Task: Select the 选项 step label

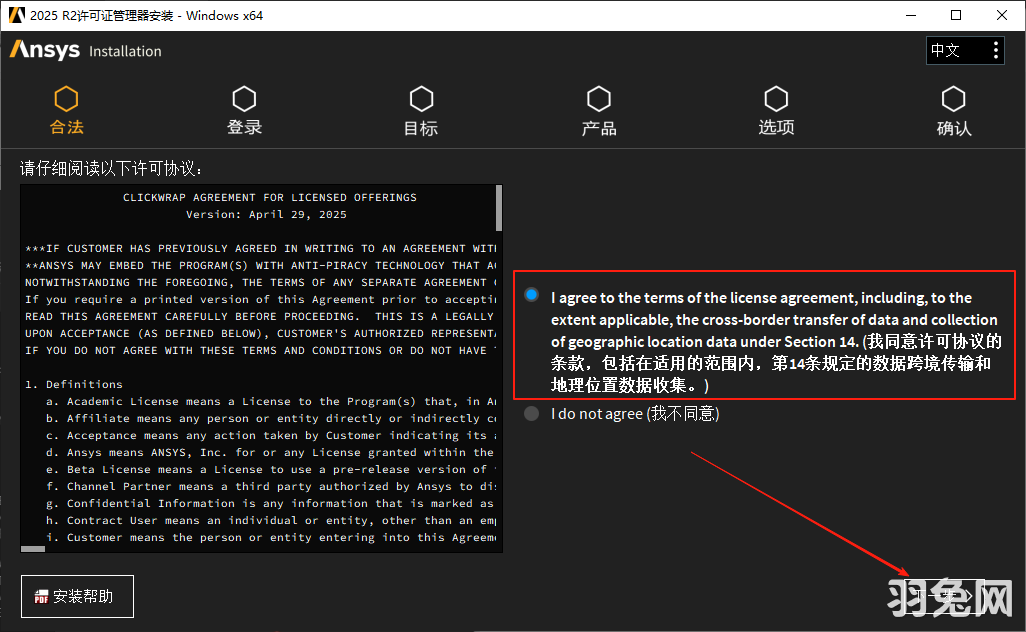Action: tap(776, 127)
